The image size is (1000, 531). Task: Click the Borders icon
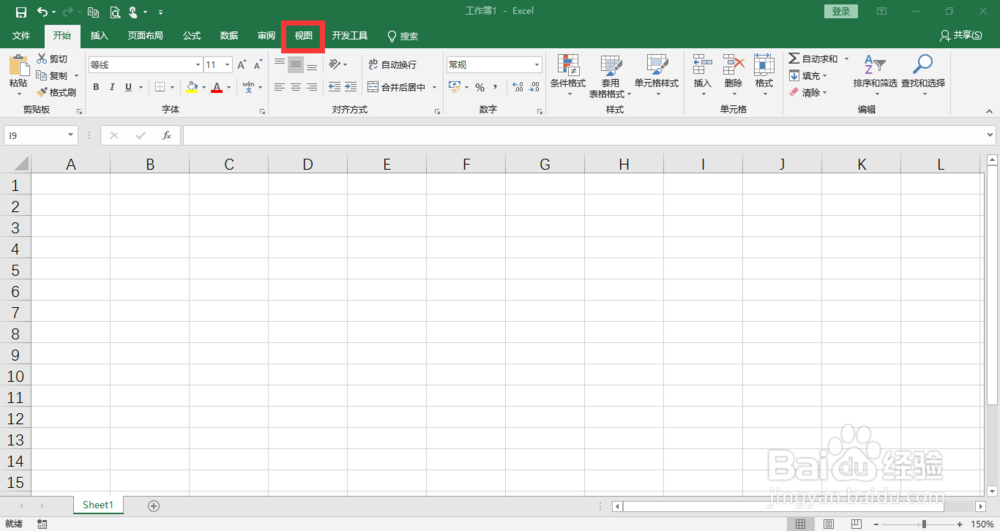[160, 87]
